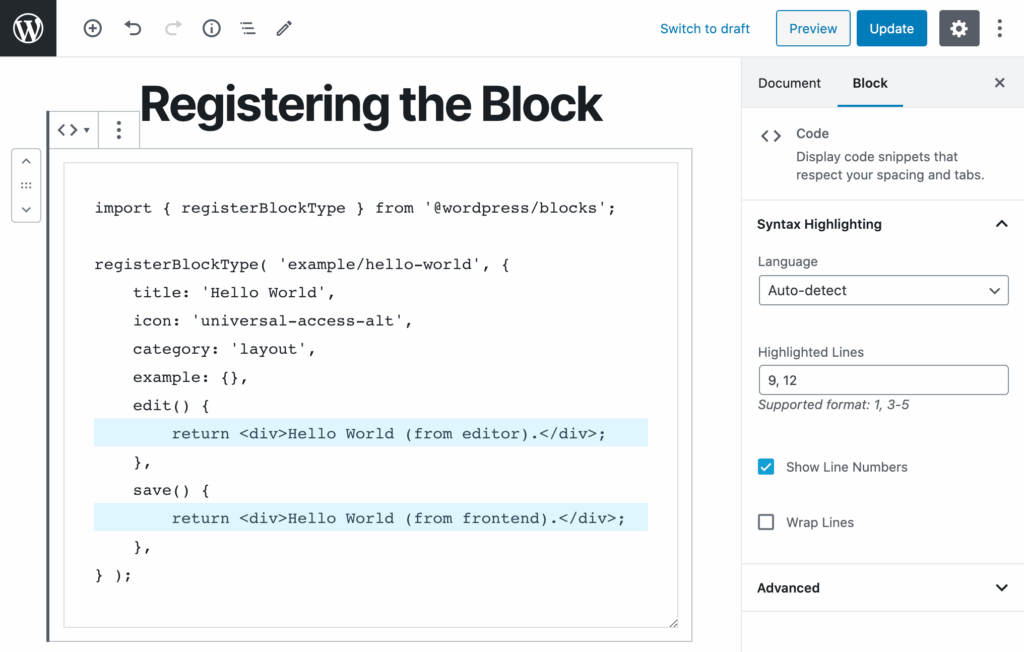The height and width of the screenshot is (652, 1024).
Task: Uncheck Show Line Numbers
Action: (765, 467)
